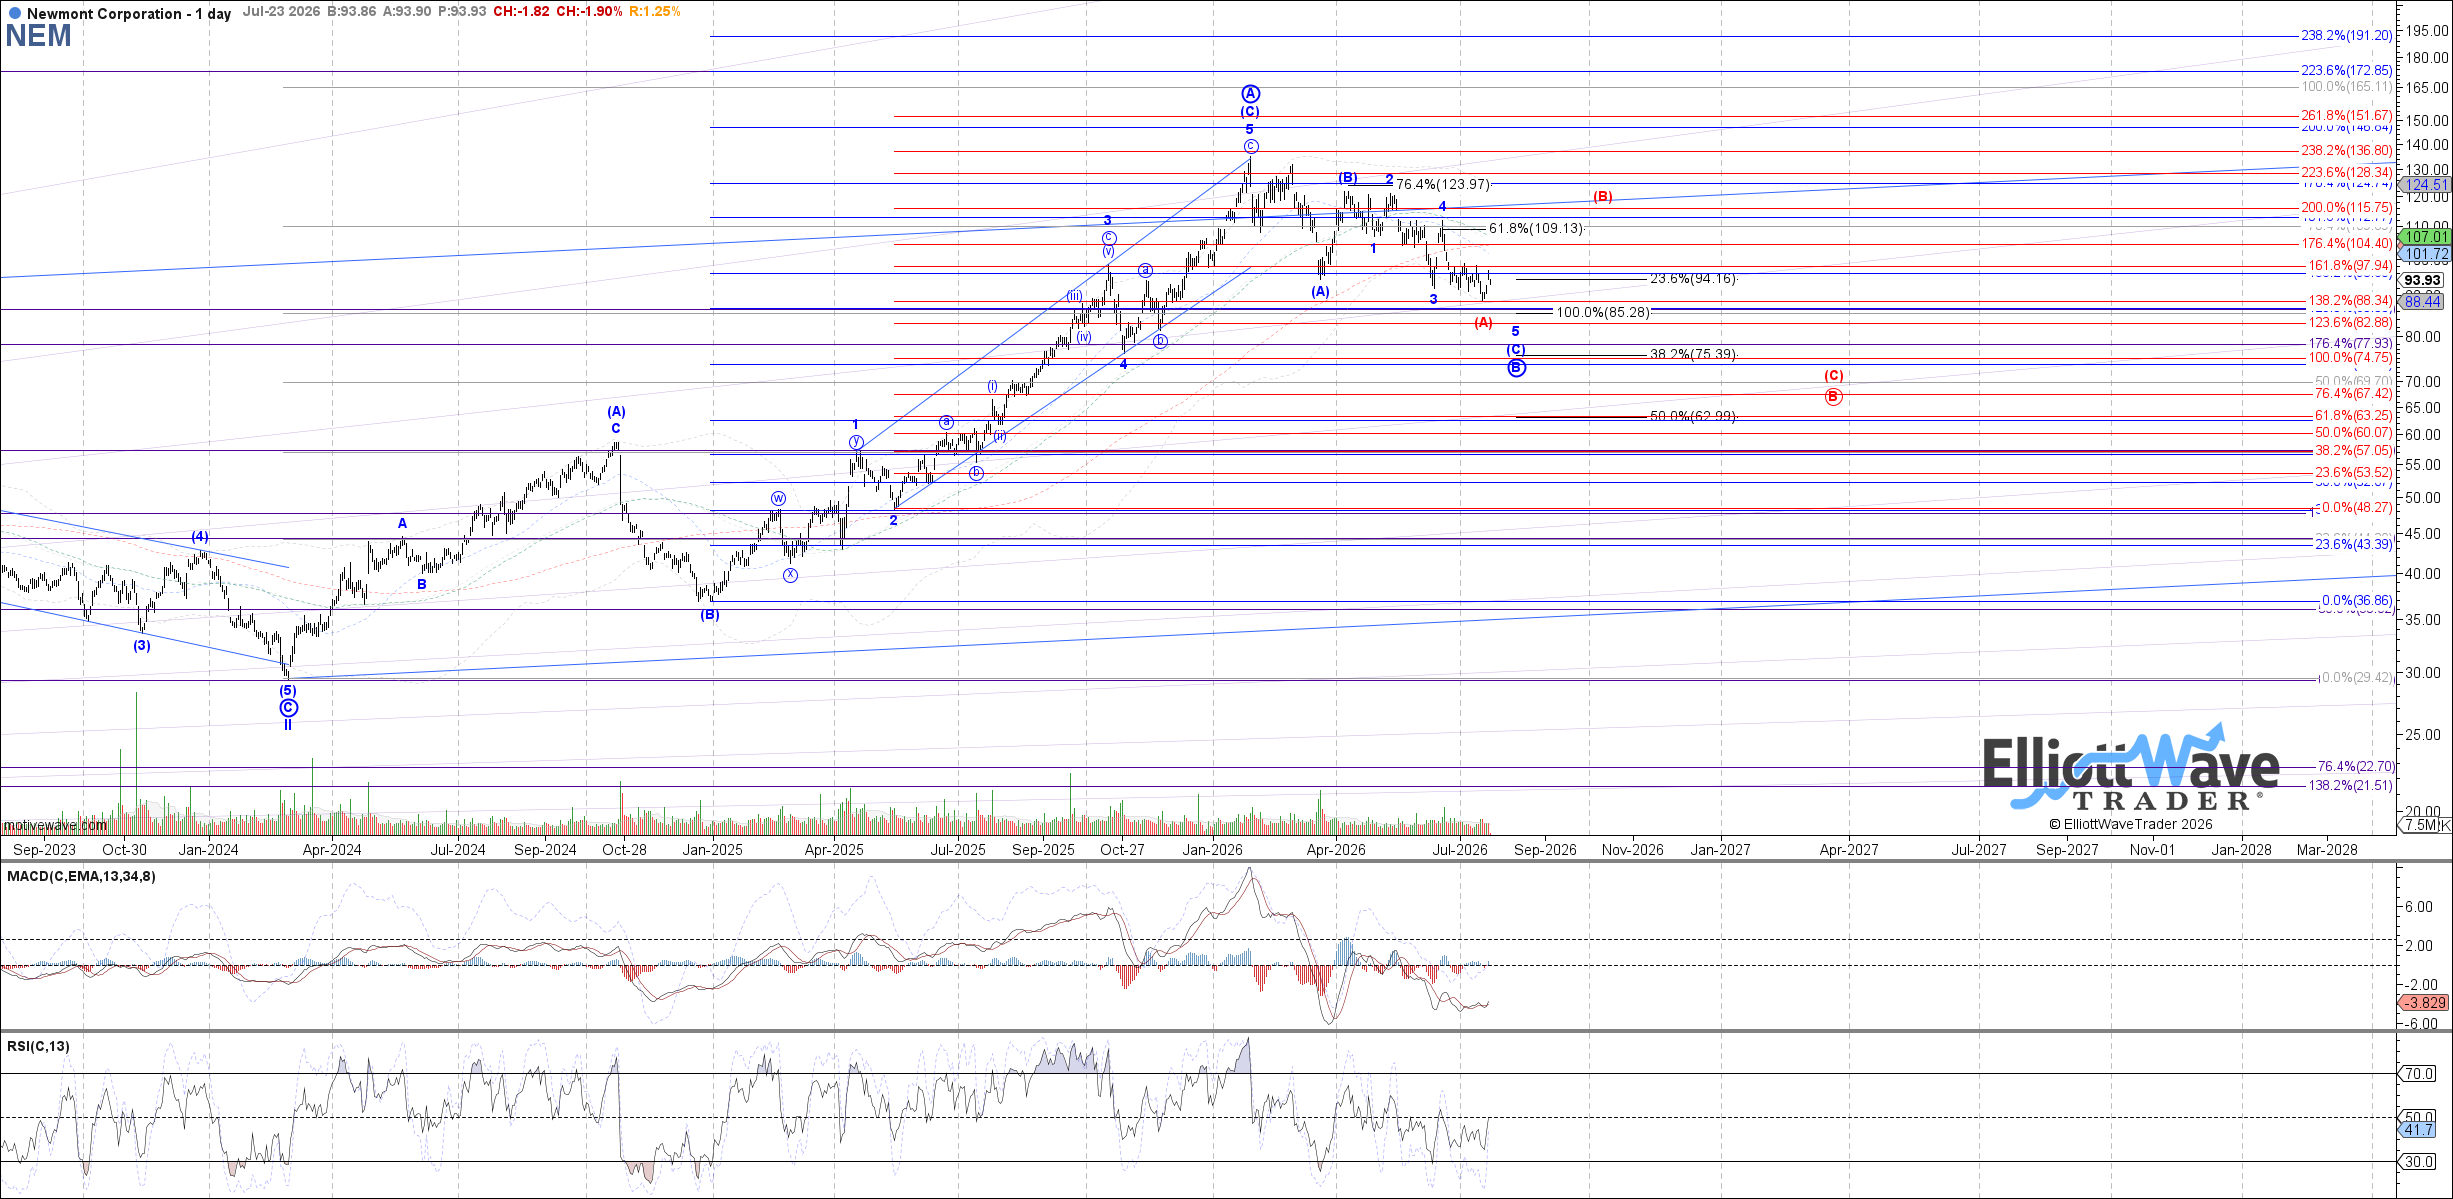2453x1199 pixels.
Task: Click the price readout P:93.93
Action: [x=464, y=12]
